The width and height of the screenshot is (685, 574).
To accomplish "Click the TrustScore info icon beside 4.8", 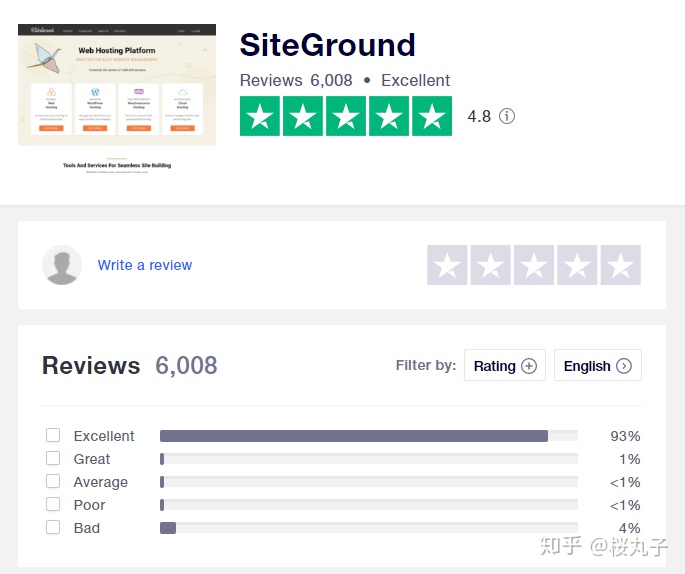I will pyautogui.click(x=507, y=116).
